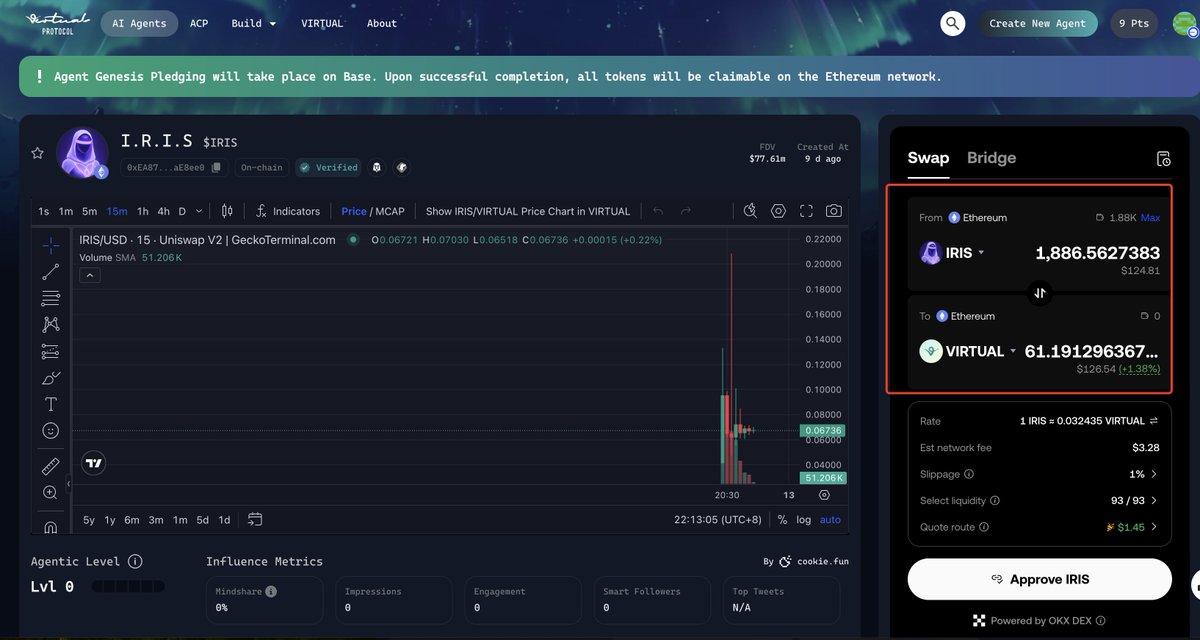Open chart settings hexagon icon
This screenshot has width=1200, height=640.
point(779,211)
